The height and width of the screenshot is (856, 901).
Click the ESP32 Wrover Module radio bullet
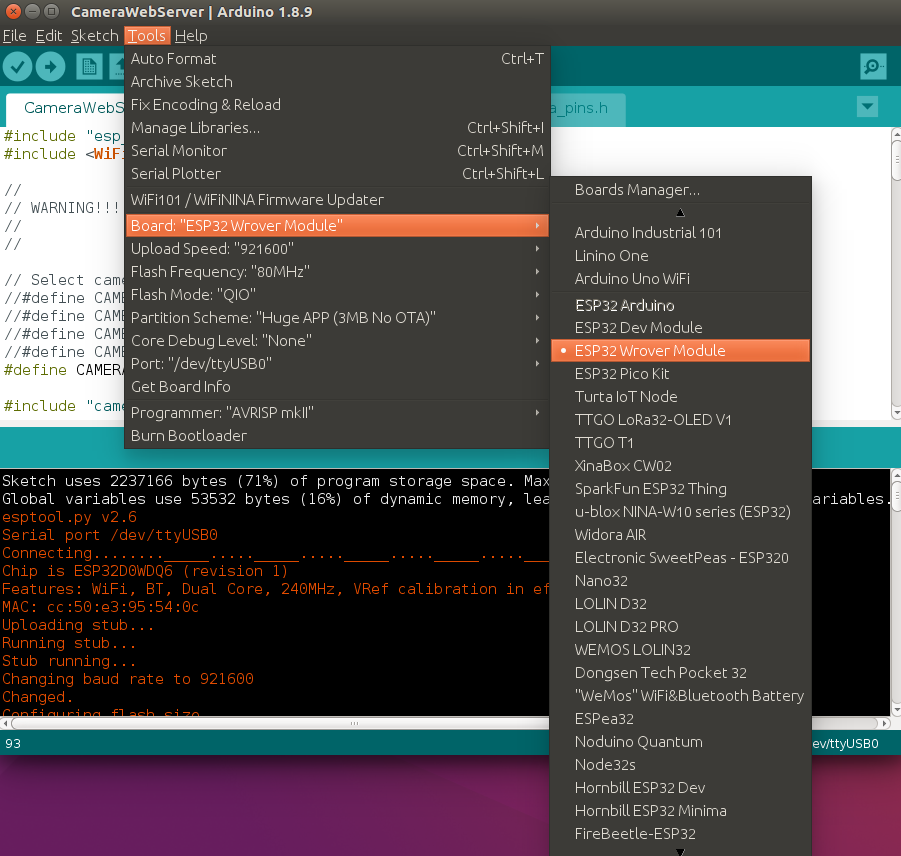click(x=563, y=350)
